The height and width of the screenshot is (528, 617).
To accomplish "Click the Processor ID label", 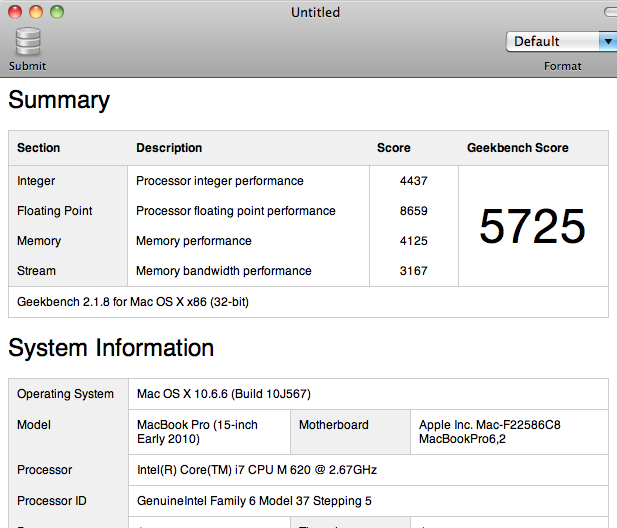I will point(52,501).
